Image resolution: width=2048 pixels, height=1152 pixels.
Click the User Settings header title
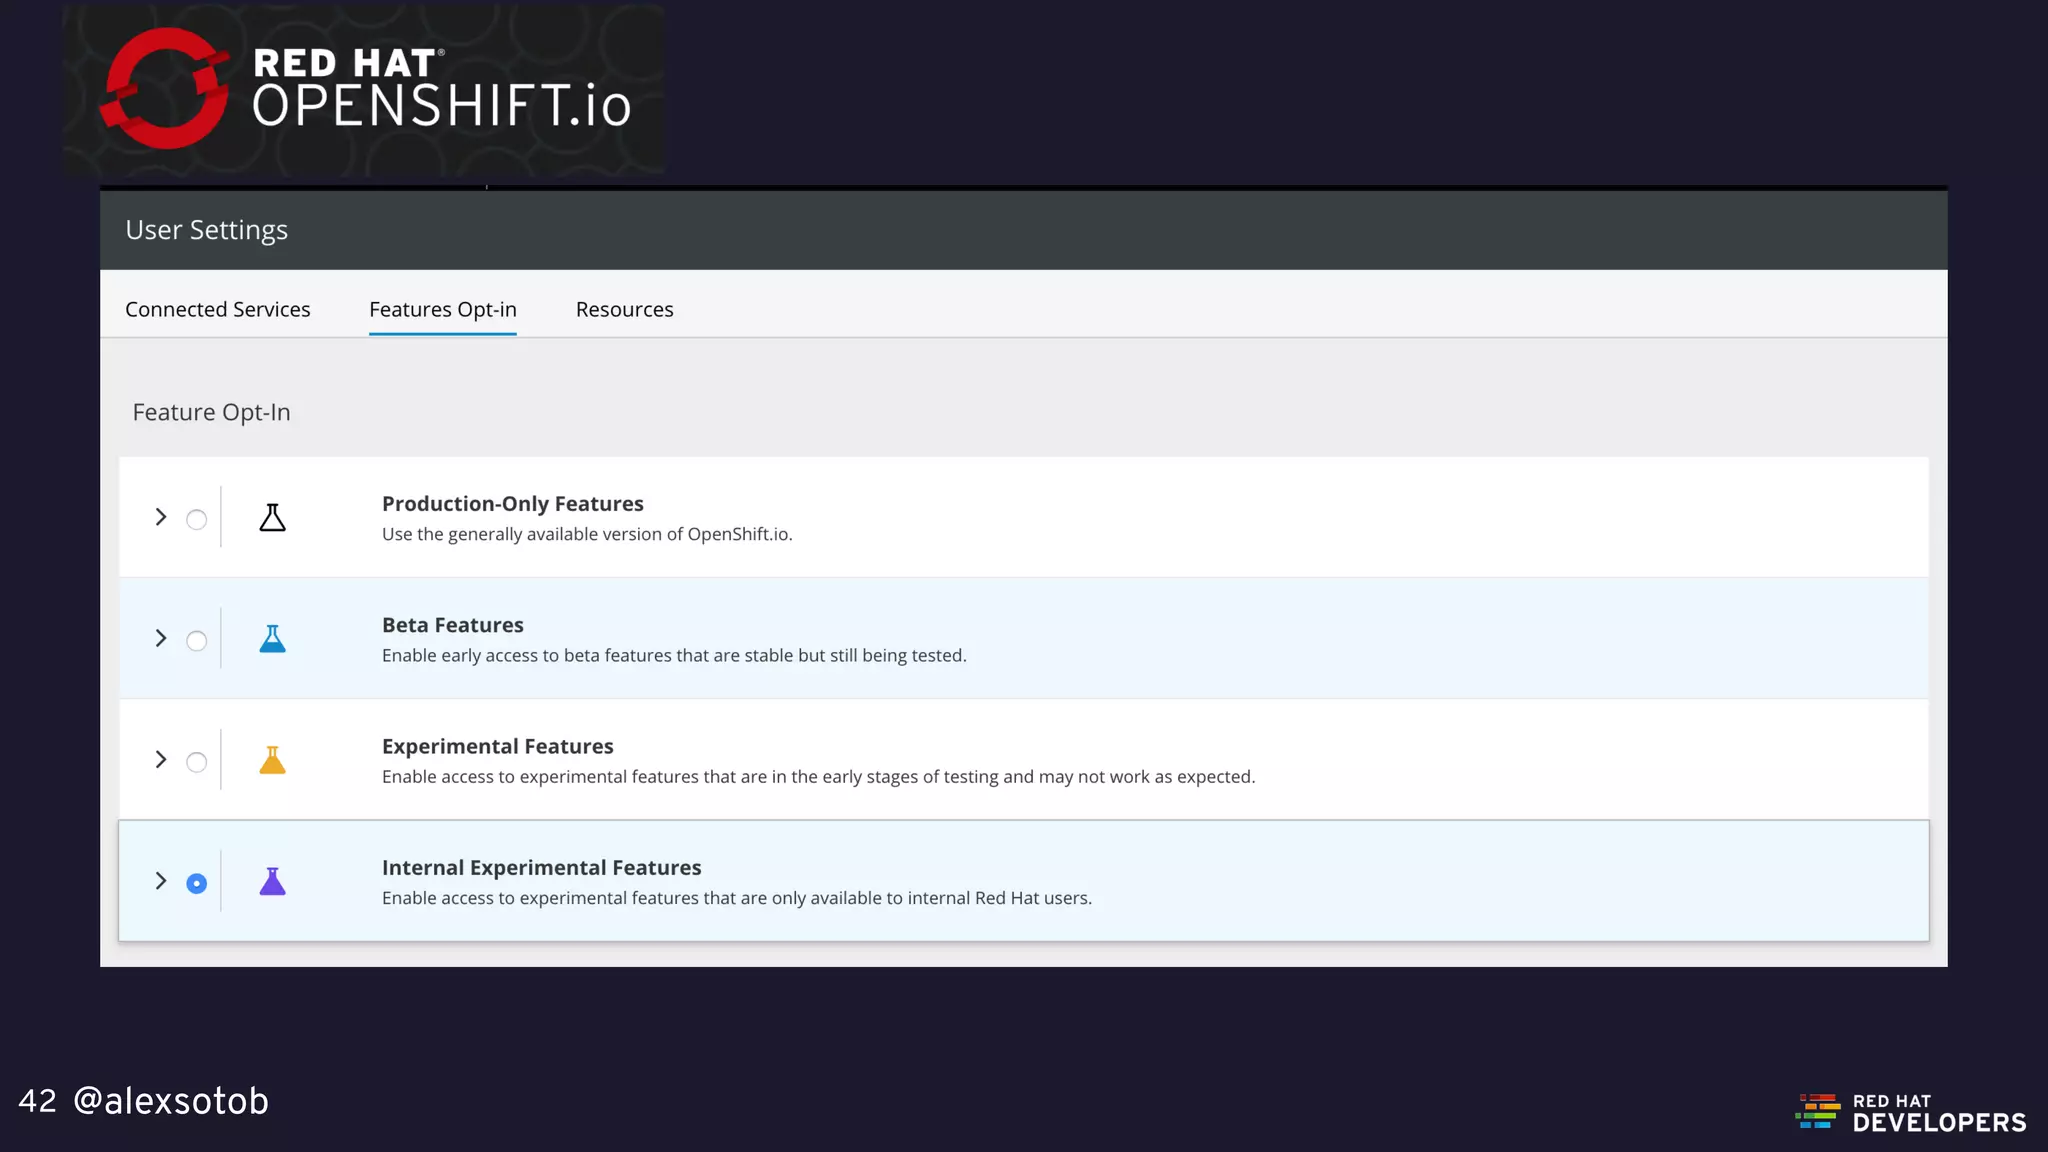coord(206,230)
